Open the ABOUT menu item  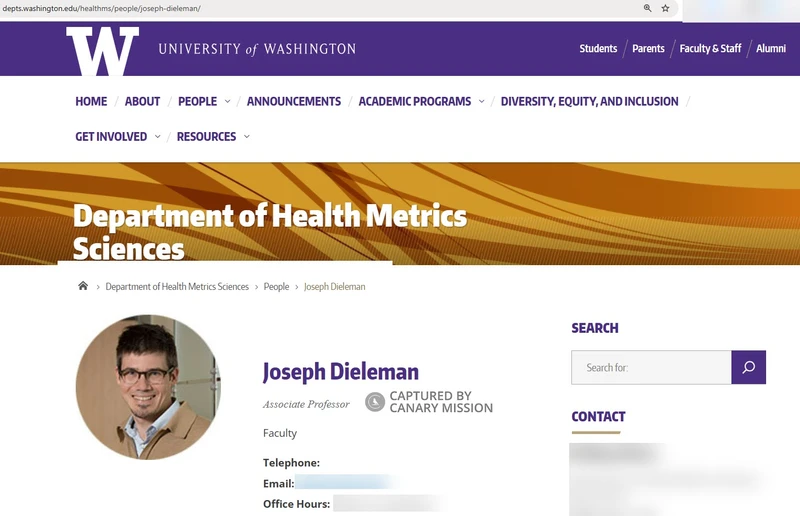pos(142,102)
